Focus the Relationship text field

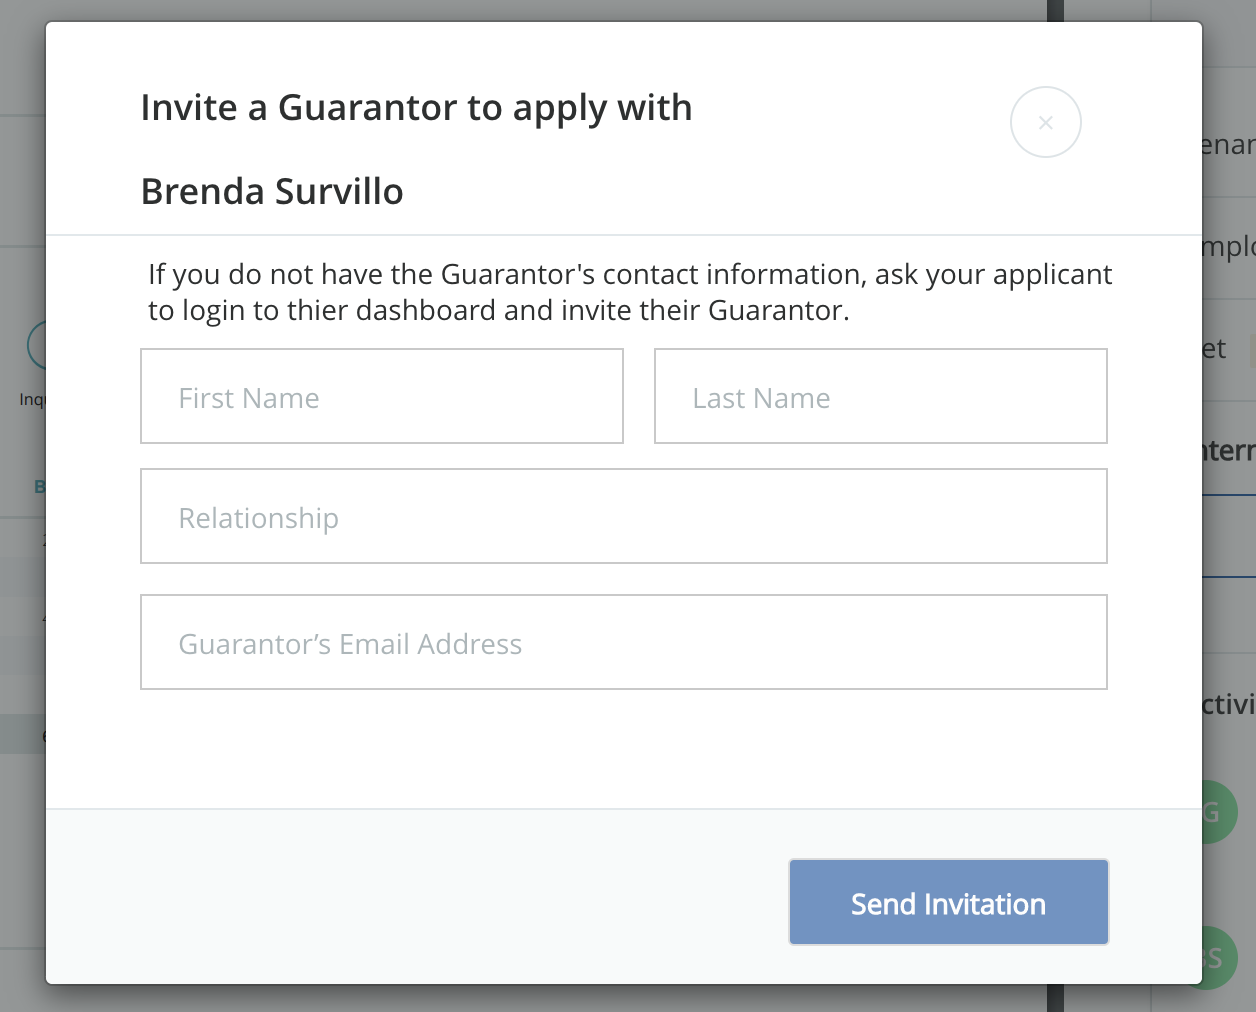tap(623, 516)
